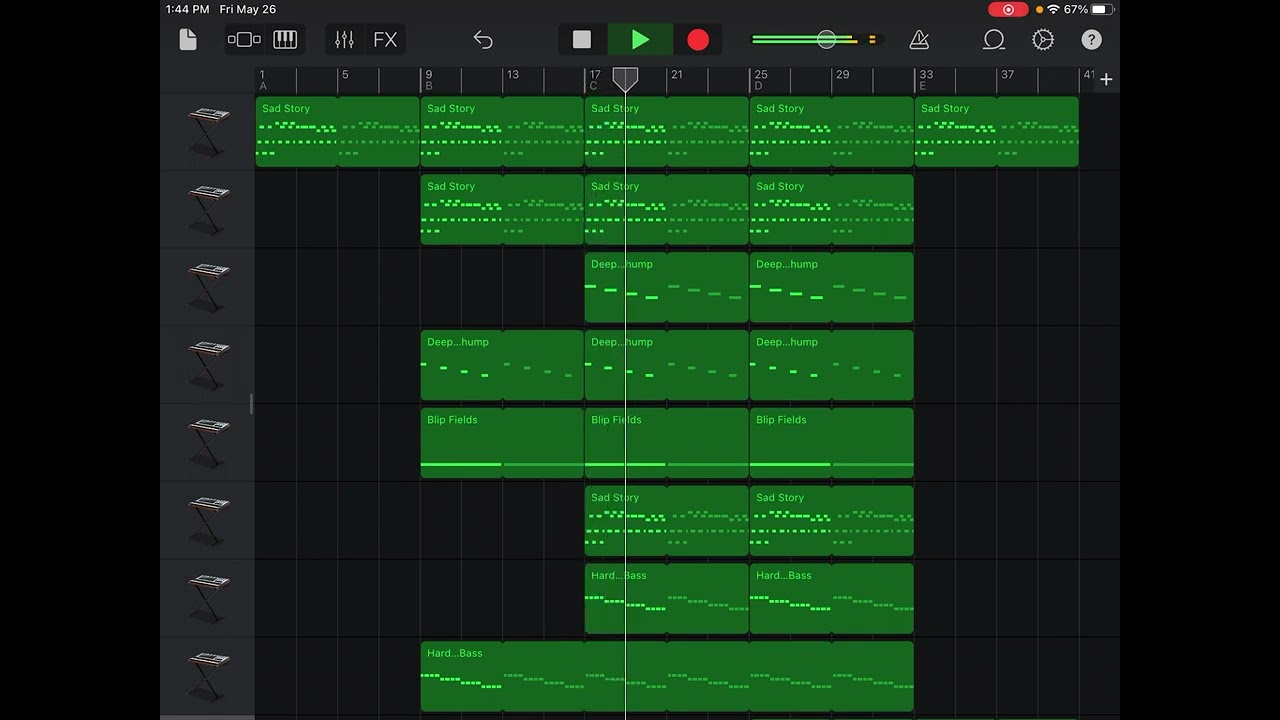Open song settings gear
This screenshot has width=1280, height=720.
(x=1043, y=40)
